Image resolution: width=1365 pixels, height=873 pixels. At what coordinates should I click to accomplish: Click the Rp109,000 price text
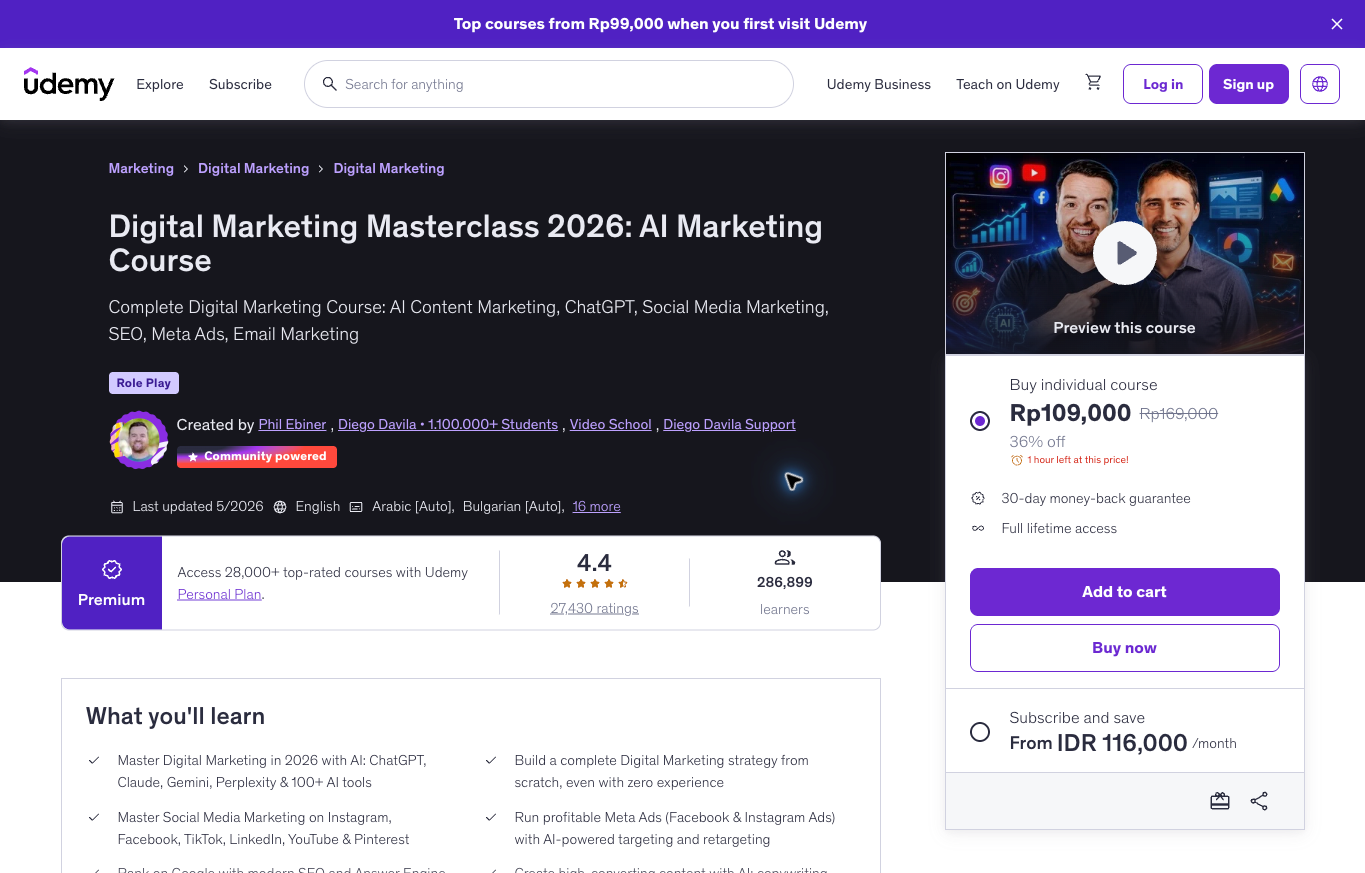tap(1070, 413)
